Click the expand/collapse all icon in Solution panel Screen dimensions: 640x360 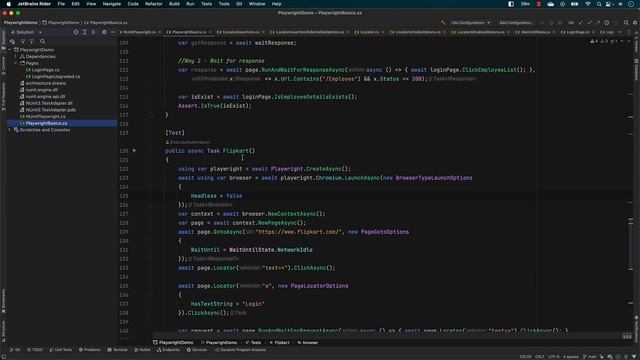click(x=84, y=32)
